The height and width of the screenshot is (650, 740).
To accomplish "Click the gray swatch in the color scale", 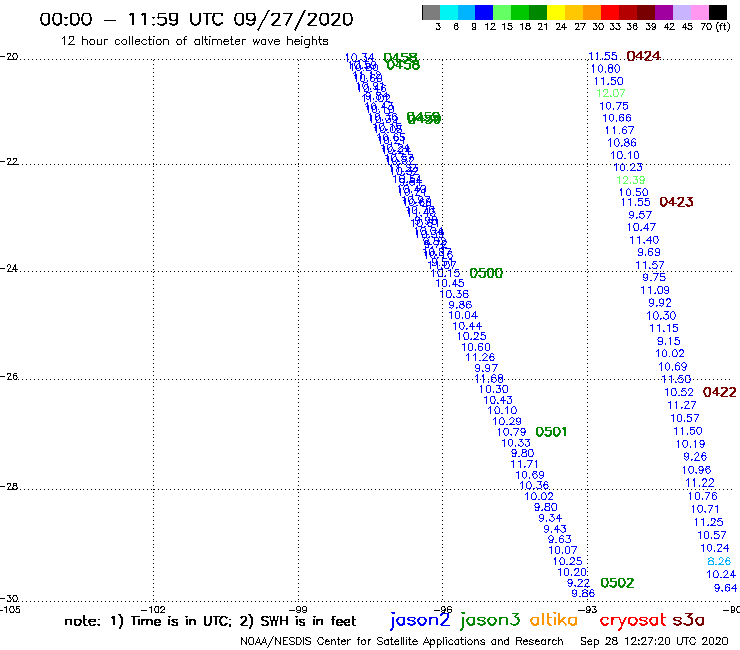I will tap(431, 12).
